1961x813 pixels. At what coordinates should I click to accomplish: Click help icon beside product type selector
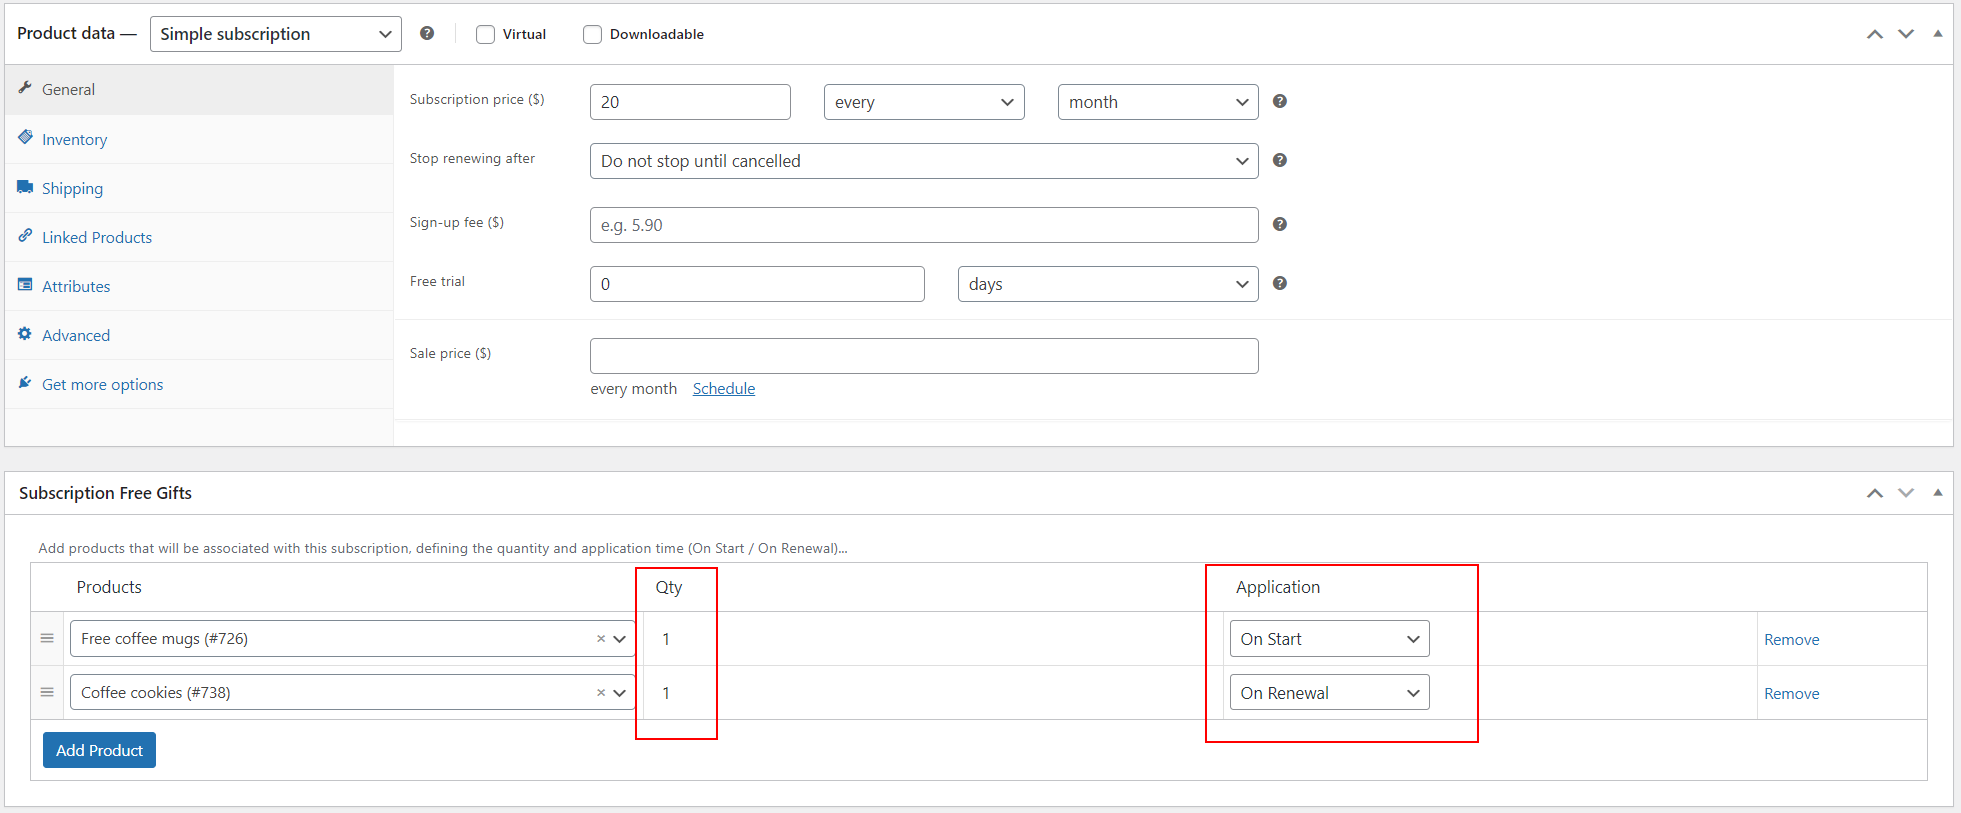[427, 33]
